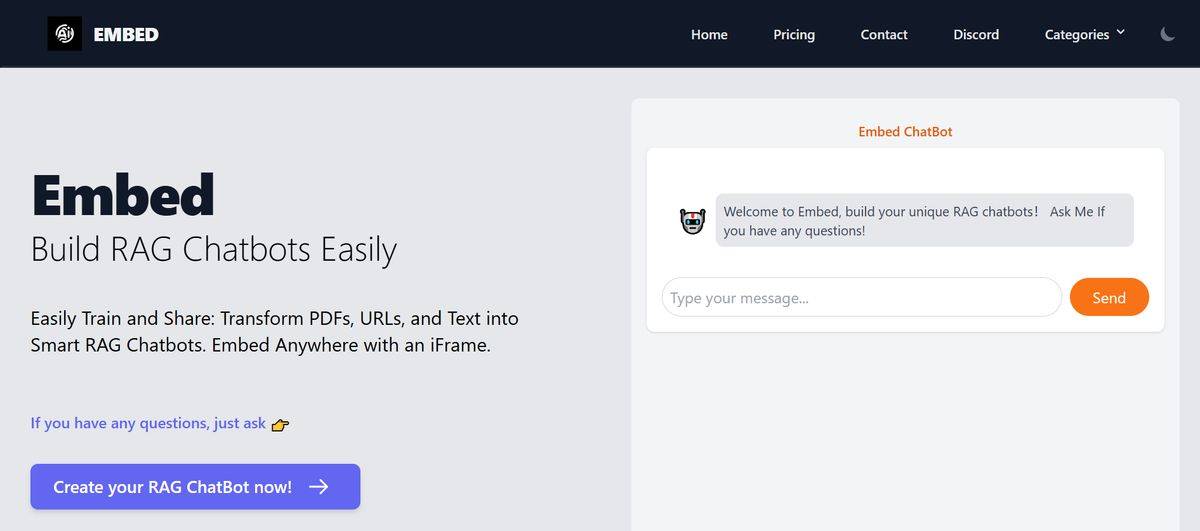Click the large 'Embed' main heading
The image size is (1200, 531).
123,195
